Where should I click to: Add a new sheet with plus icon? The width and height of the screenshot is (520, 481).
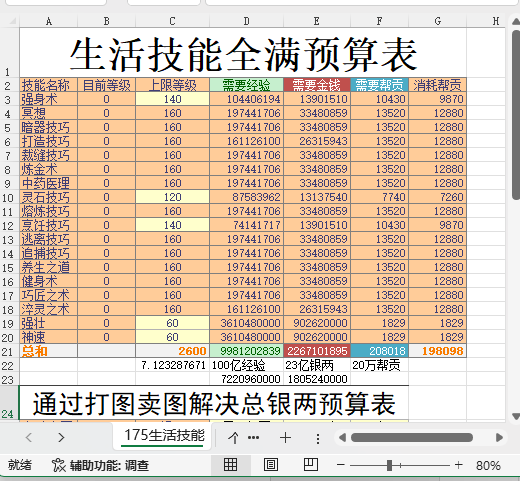click(285, 438)
